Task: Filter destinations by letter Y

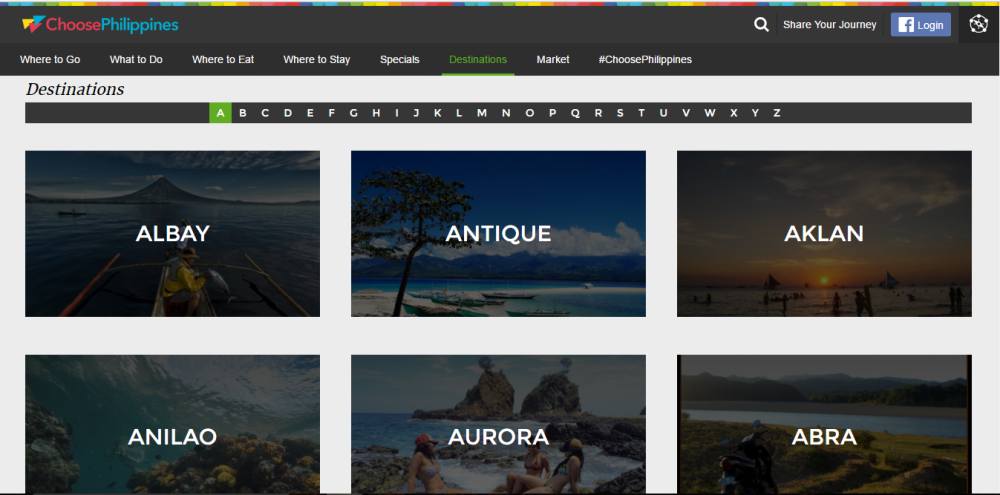Action: (755, 113)
